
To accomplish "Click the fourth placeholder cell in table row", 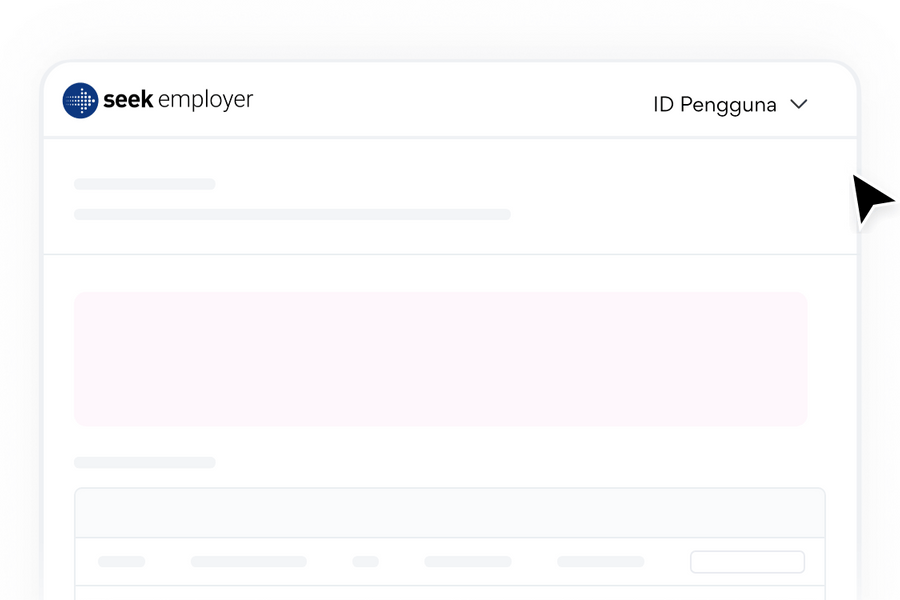I will tap(467, 562).
